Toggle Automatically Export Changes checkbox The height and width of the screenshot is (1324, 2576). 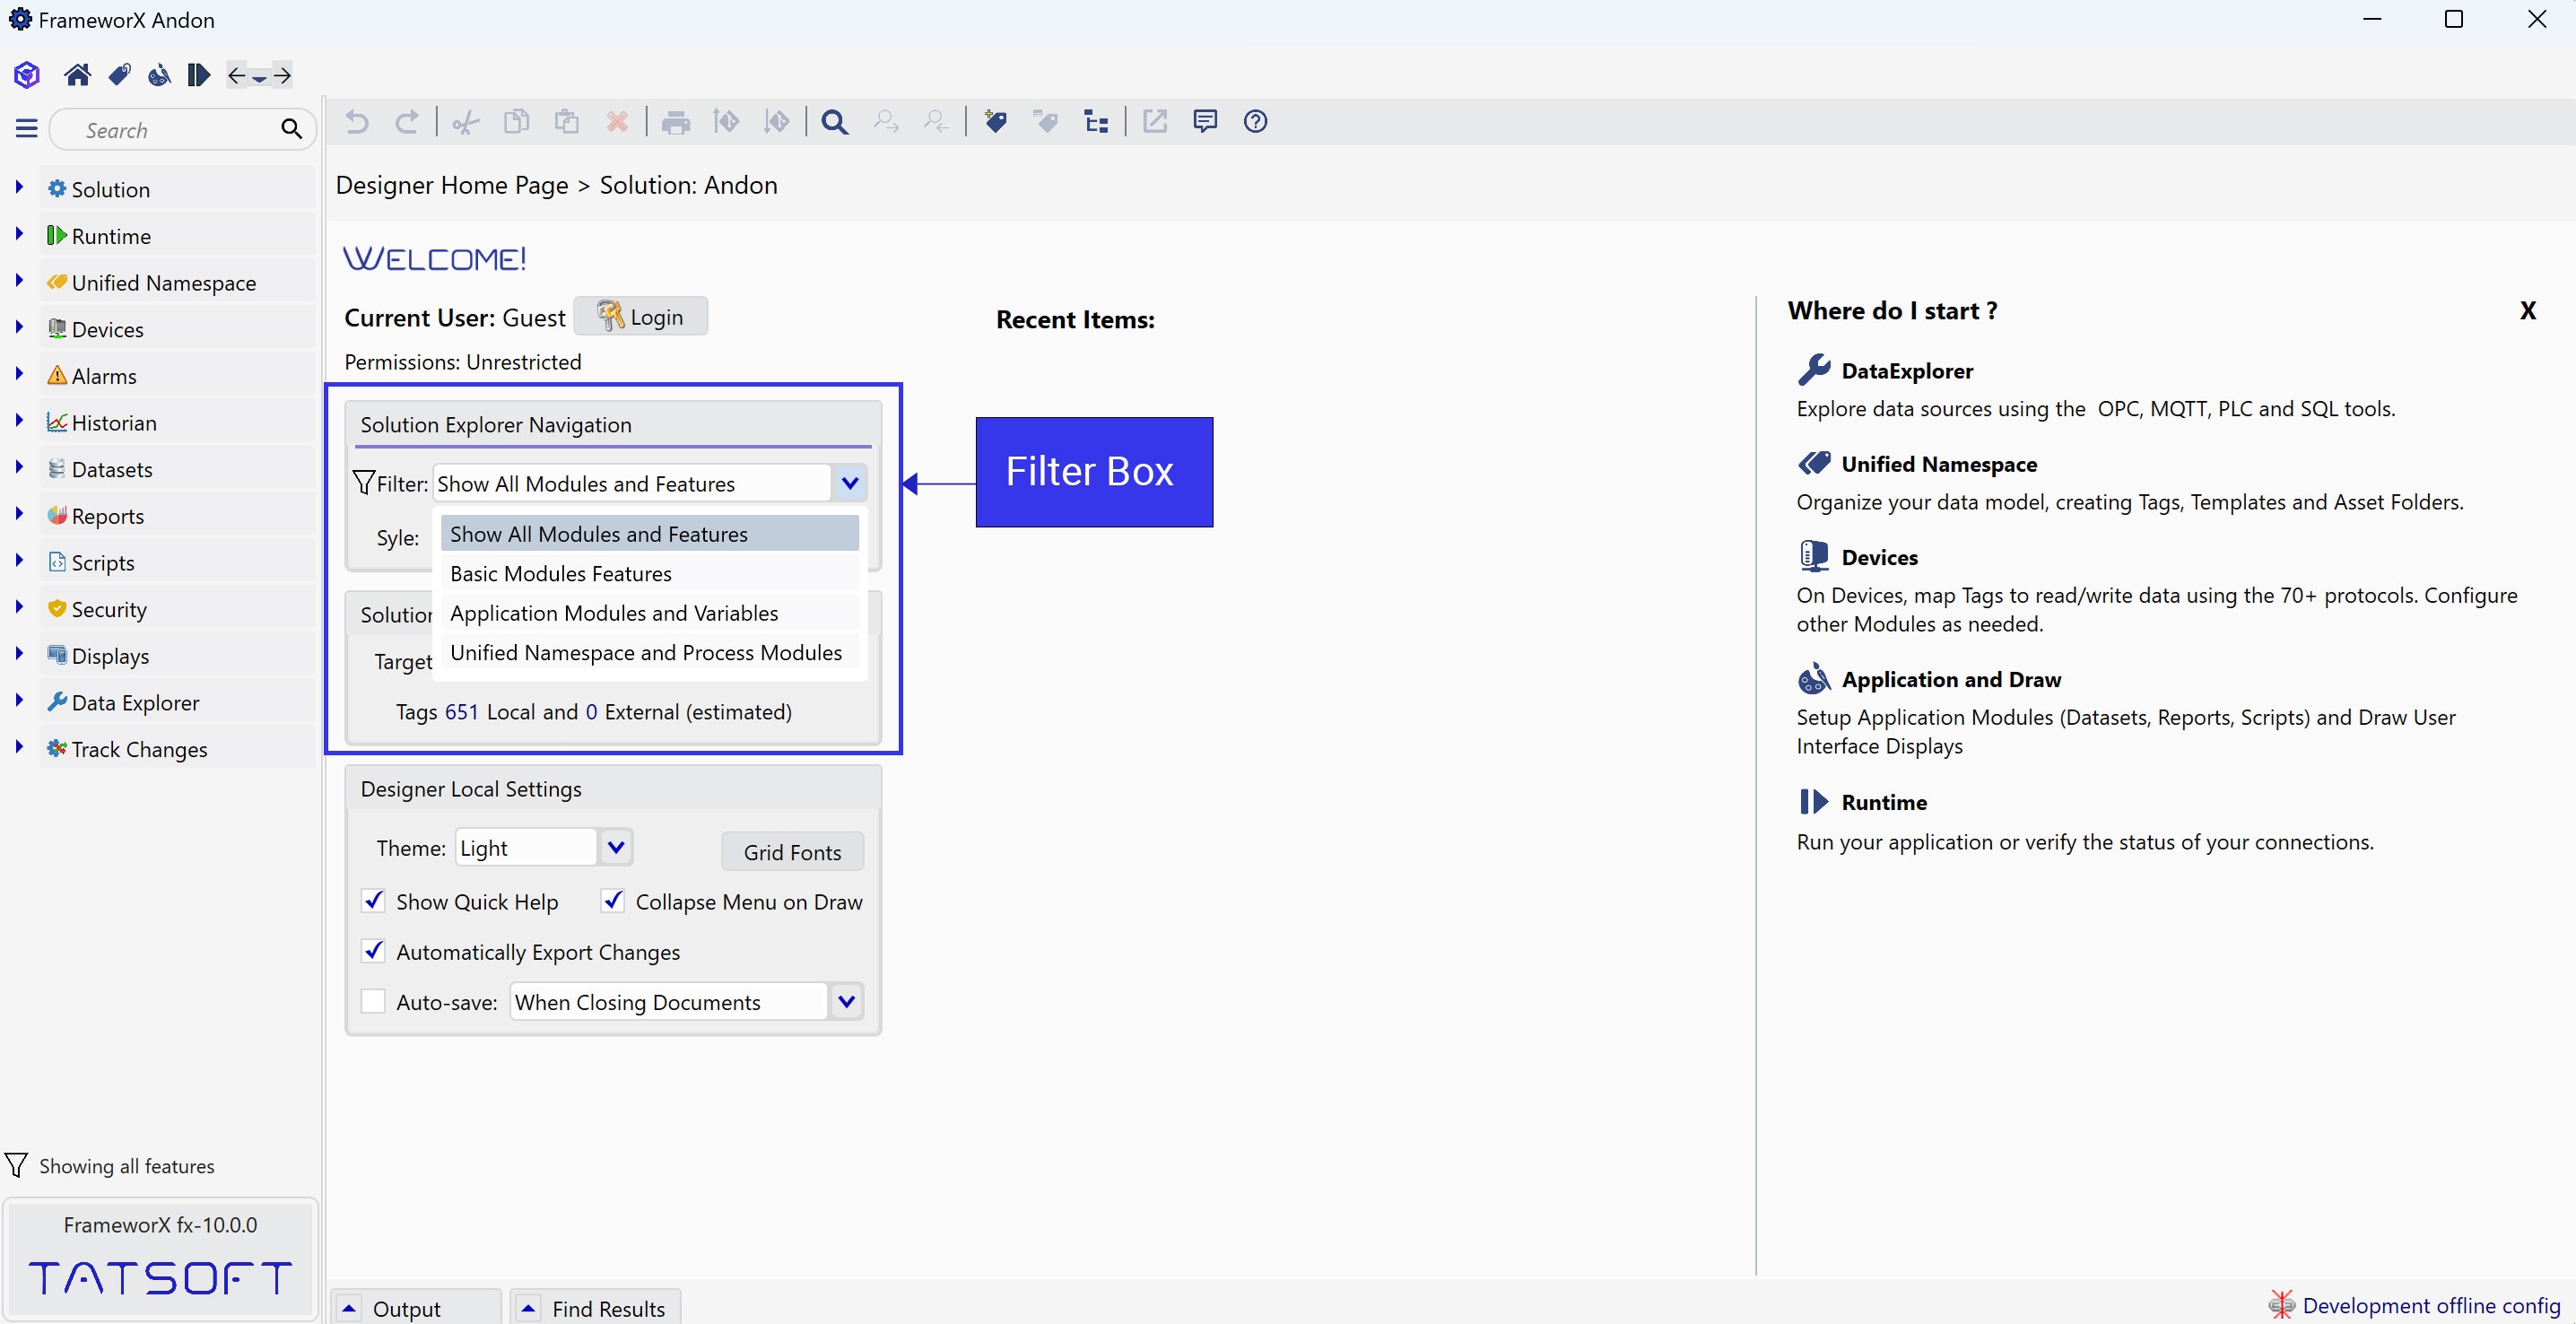pyautogui.click(x=373, y=951)
